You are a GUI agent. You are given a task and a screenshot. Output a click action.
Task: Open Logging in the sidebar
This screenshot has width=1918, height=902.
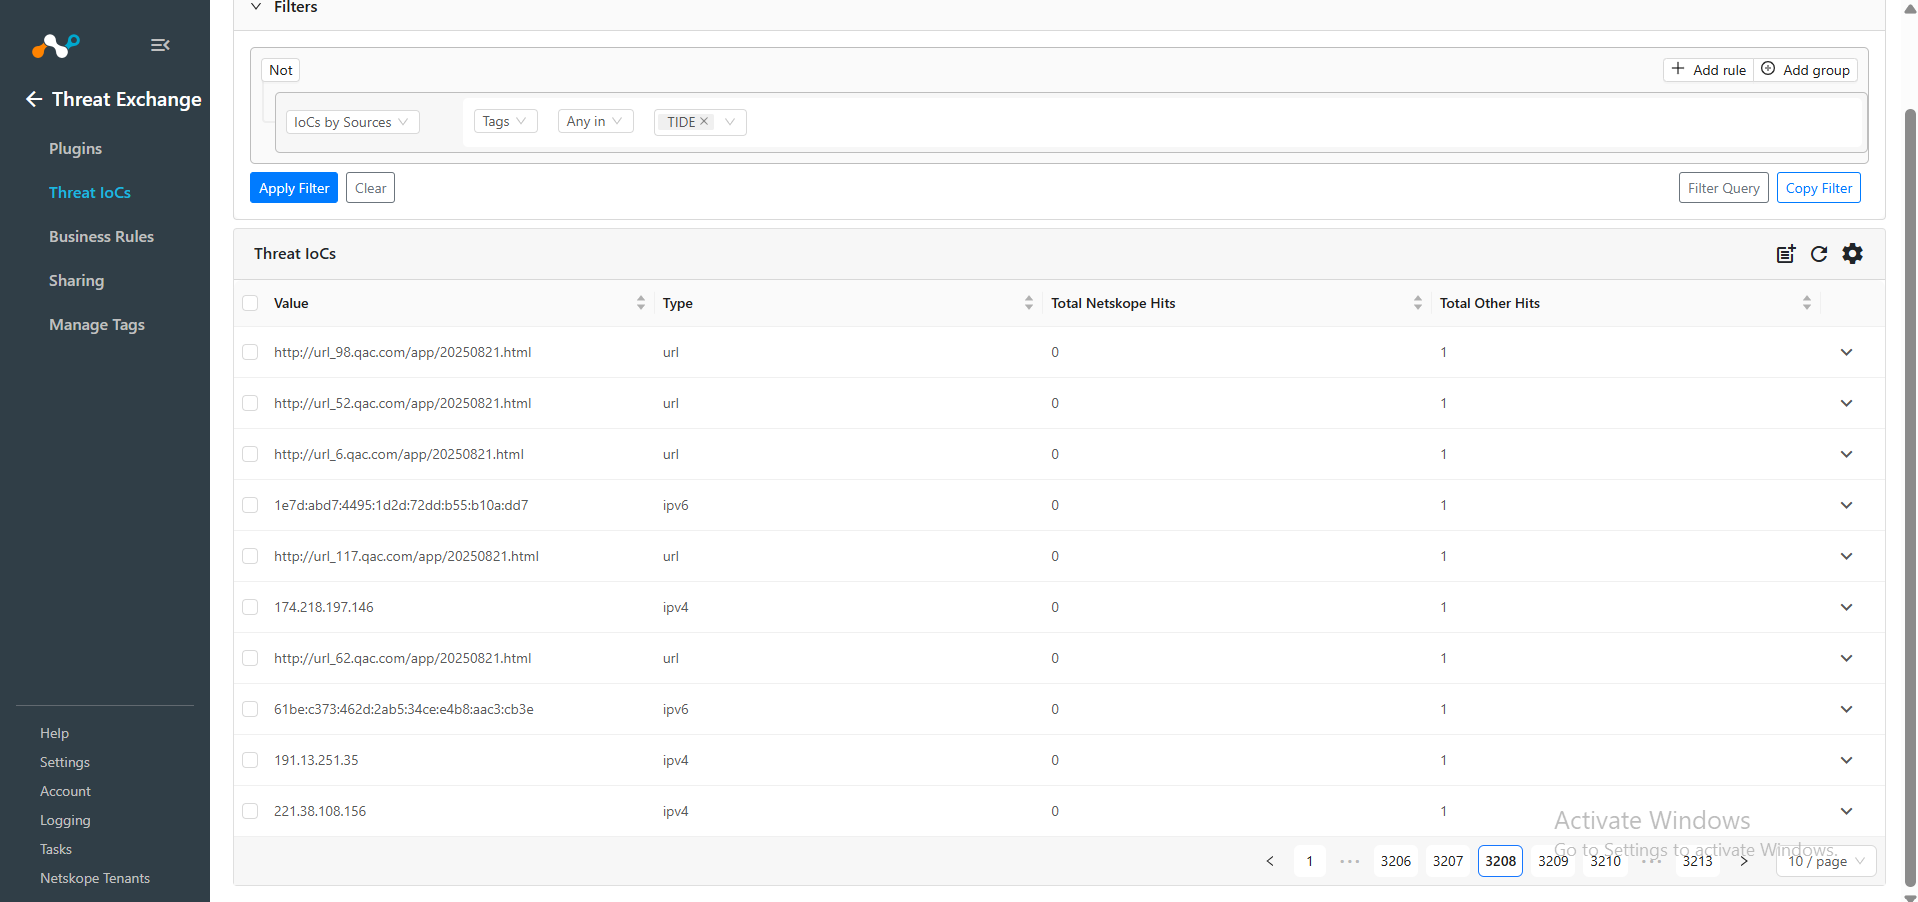pos(65,820)
